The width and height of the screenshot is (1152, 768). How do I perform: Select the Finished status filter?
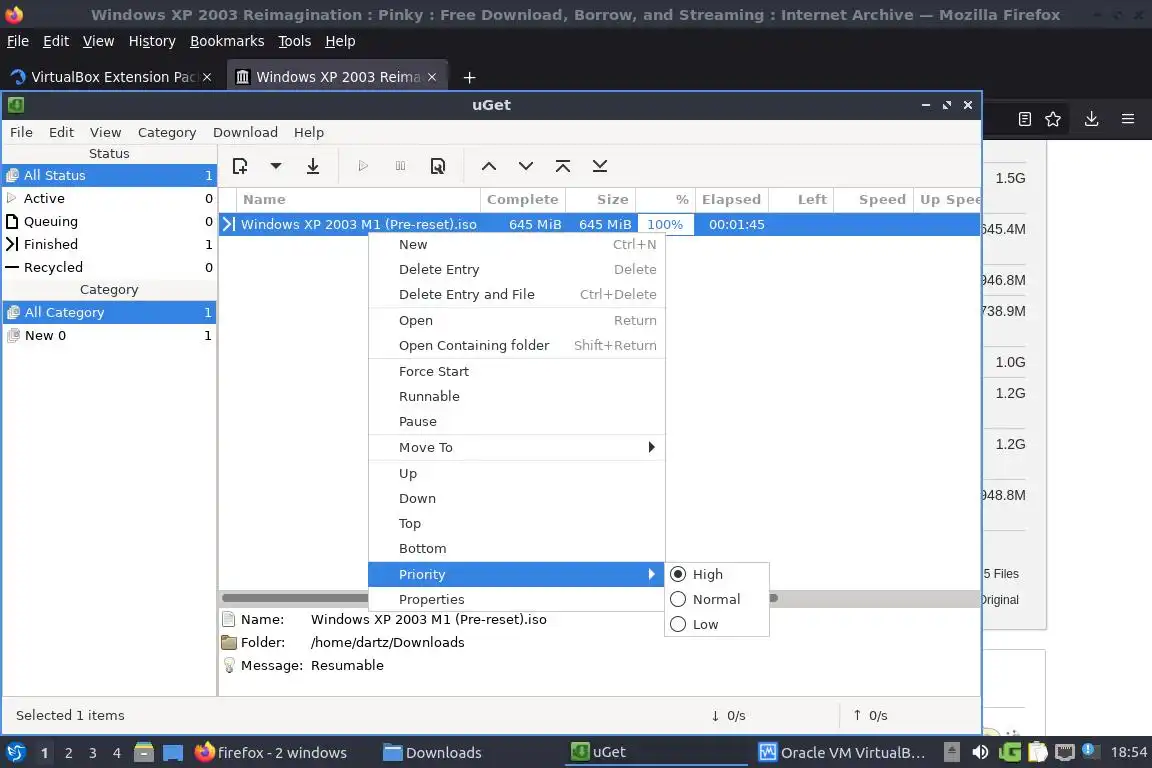click(x=109, y=244)
